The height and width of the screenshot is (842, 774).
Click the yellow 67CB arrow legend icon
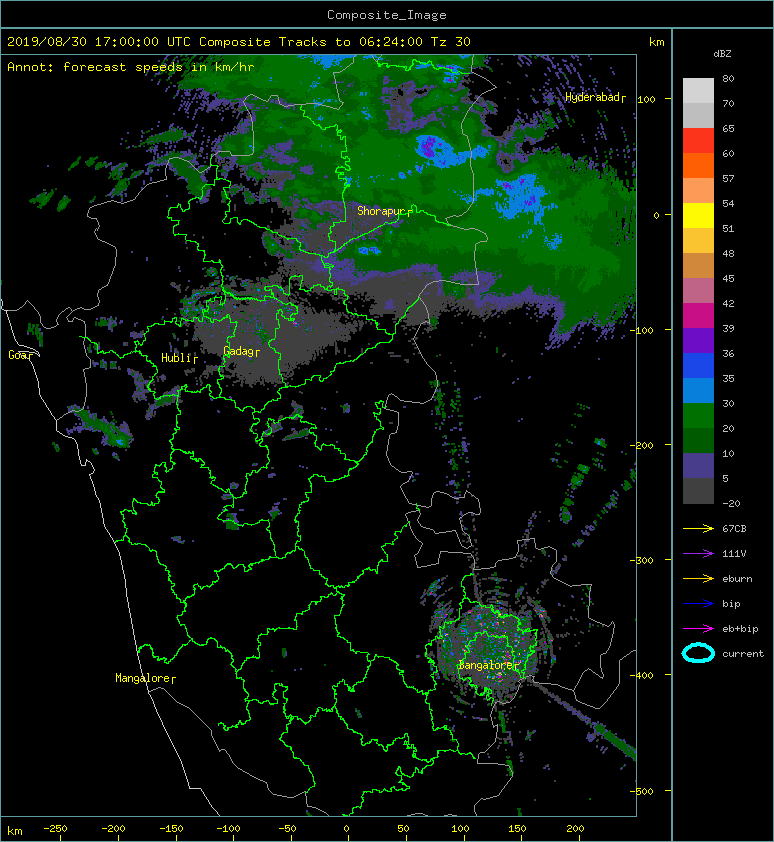(698, 528)
